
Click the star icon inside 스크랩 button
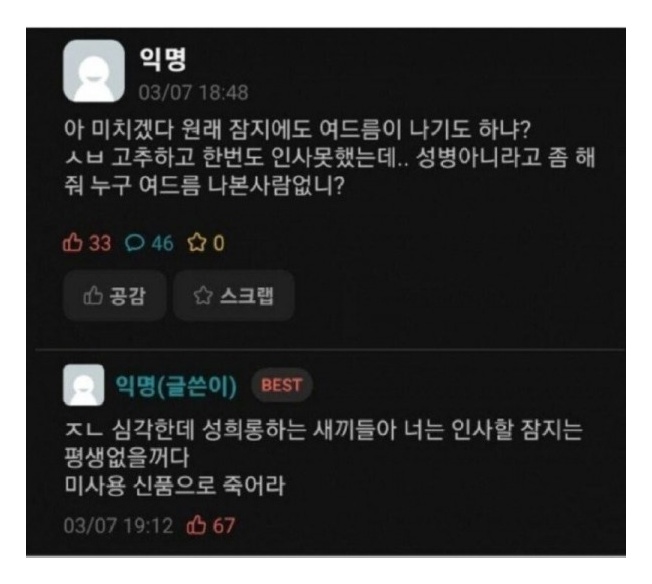[203, 295]
